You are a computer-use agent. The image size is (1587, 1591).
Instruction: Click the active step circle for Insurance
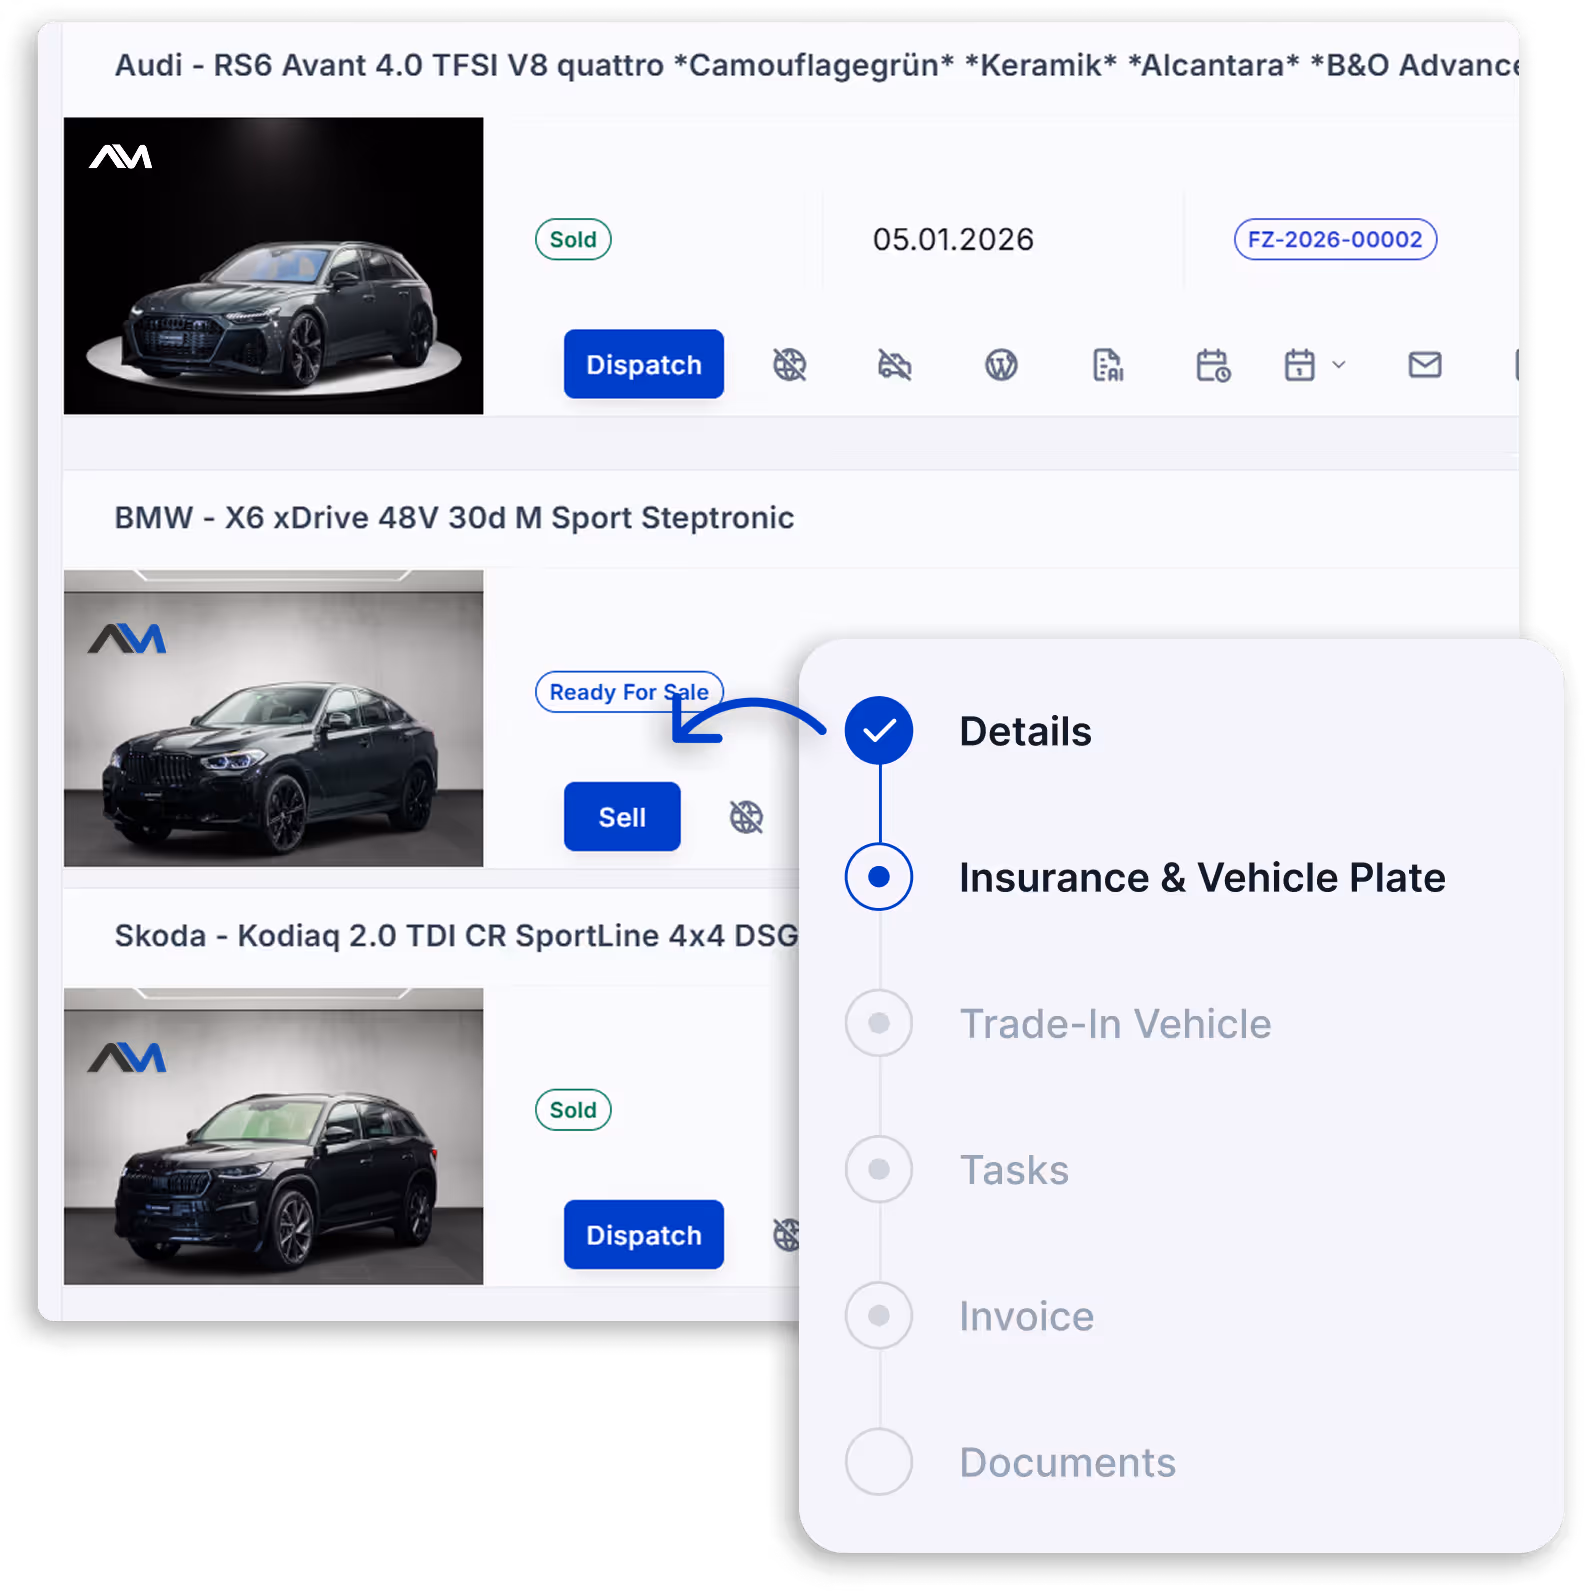pyautogui.click(x=879, y=877)
